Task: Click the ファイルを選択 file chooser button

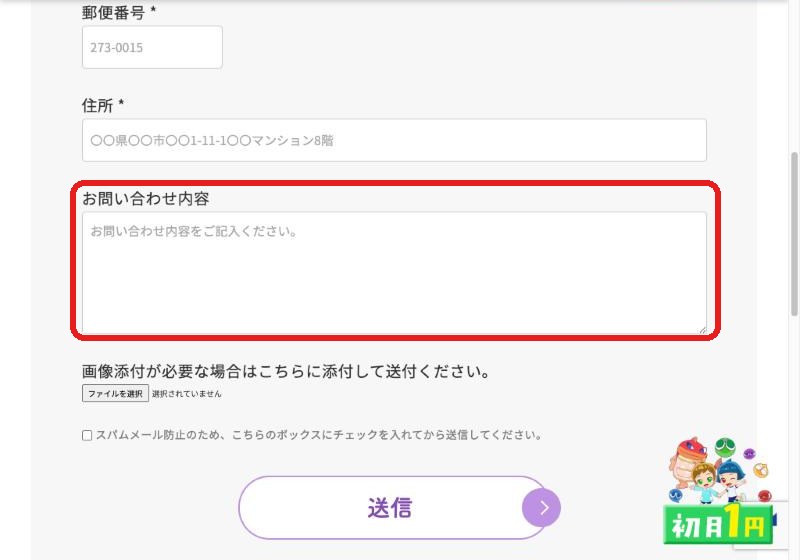Action: 115,393
